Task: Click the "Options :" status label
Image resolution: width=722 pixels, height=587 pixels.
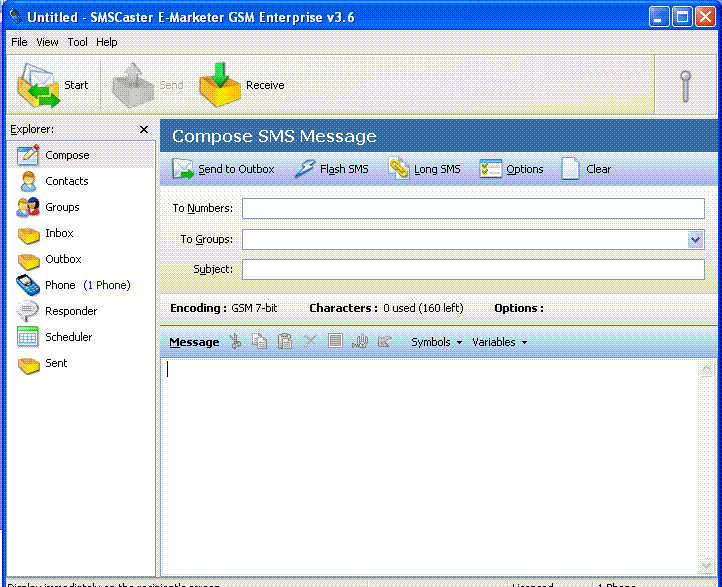Action: click(x=519, y=308)
